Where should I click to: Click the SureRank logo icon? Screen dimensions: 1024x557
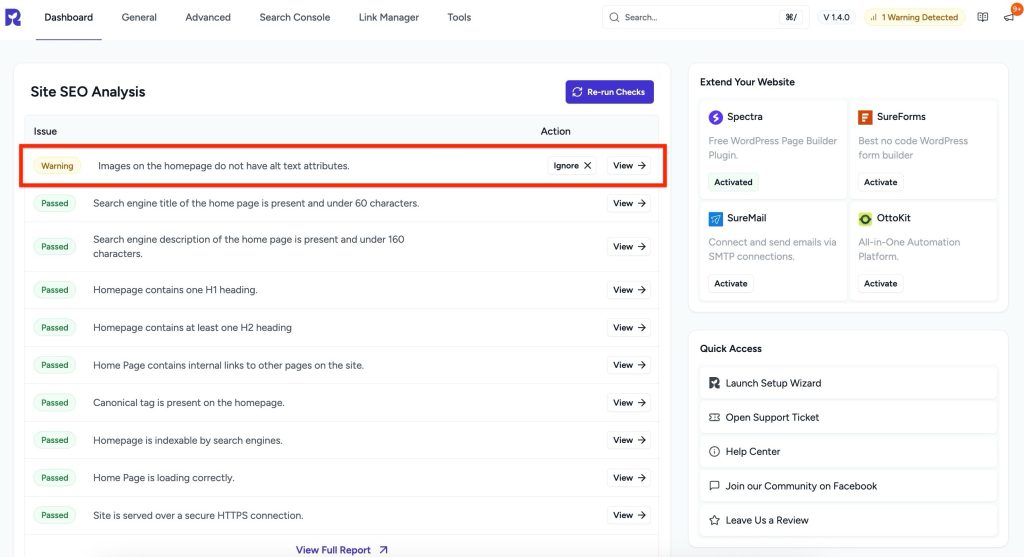[13, 17]
